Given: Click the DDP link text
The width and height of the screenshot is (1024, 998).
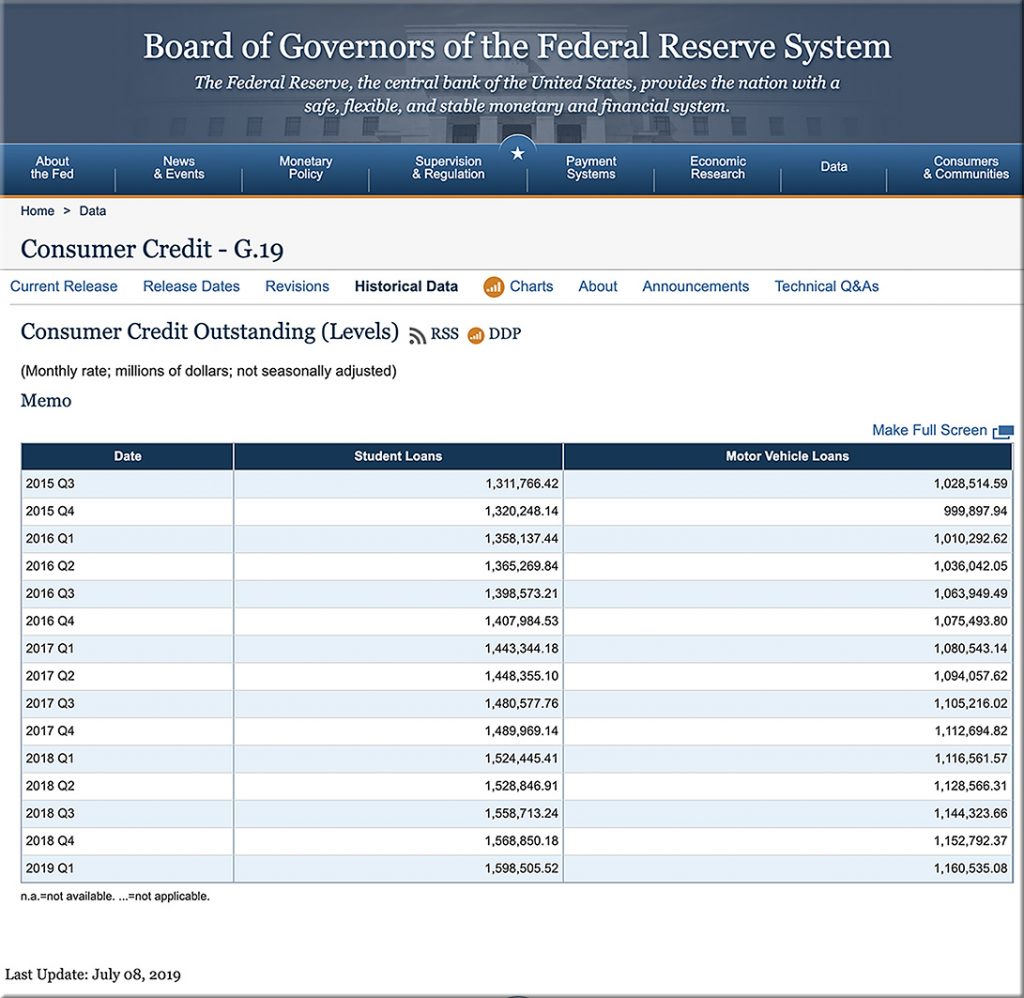Looking at the screenshot, I should click(x=505, y=334).
